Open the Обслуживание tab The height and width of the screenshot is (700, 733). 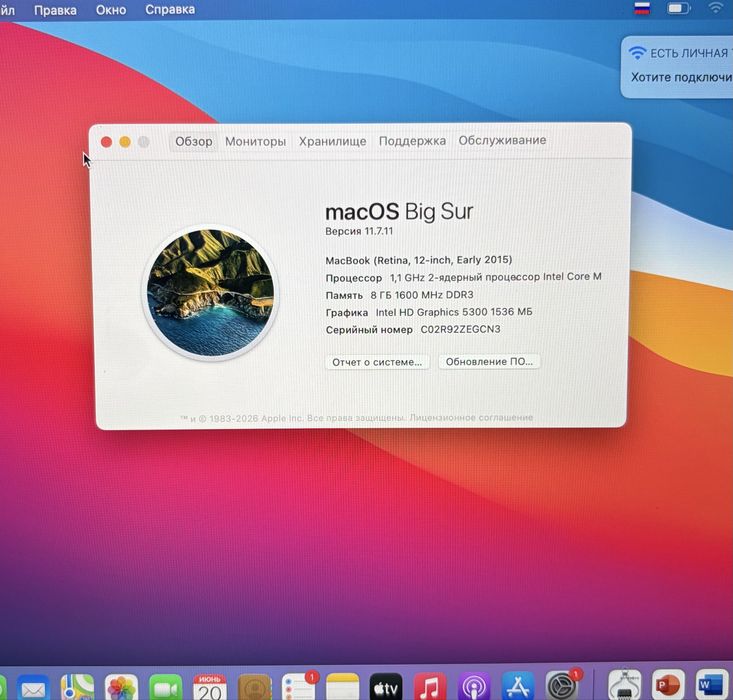click(502, 140)
